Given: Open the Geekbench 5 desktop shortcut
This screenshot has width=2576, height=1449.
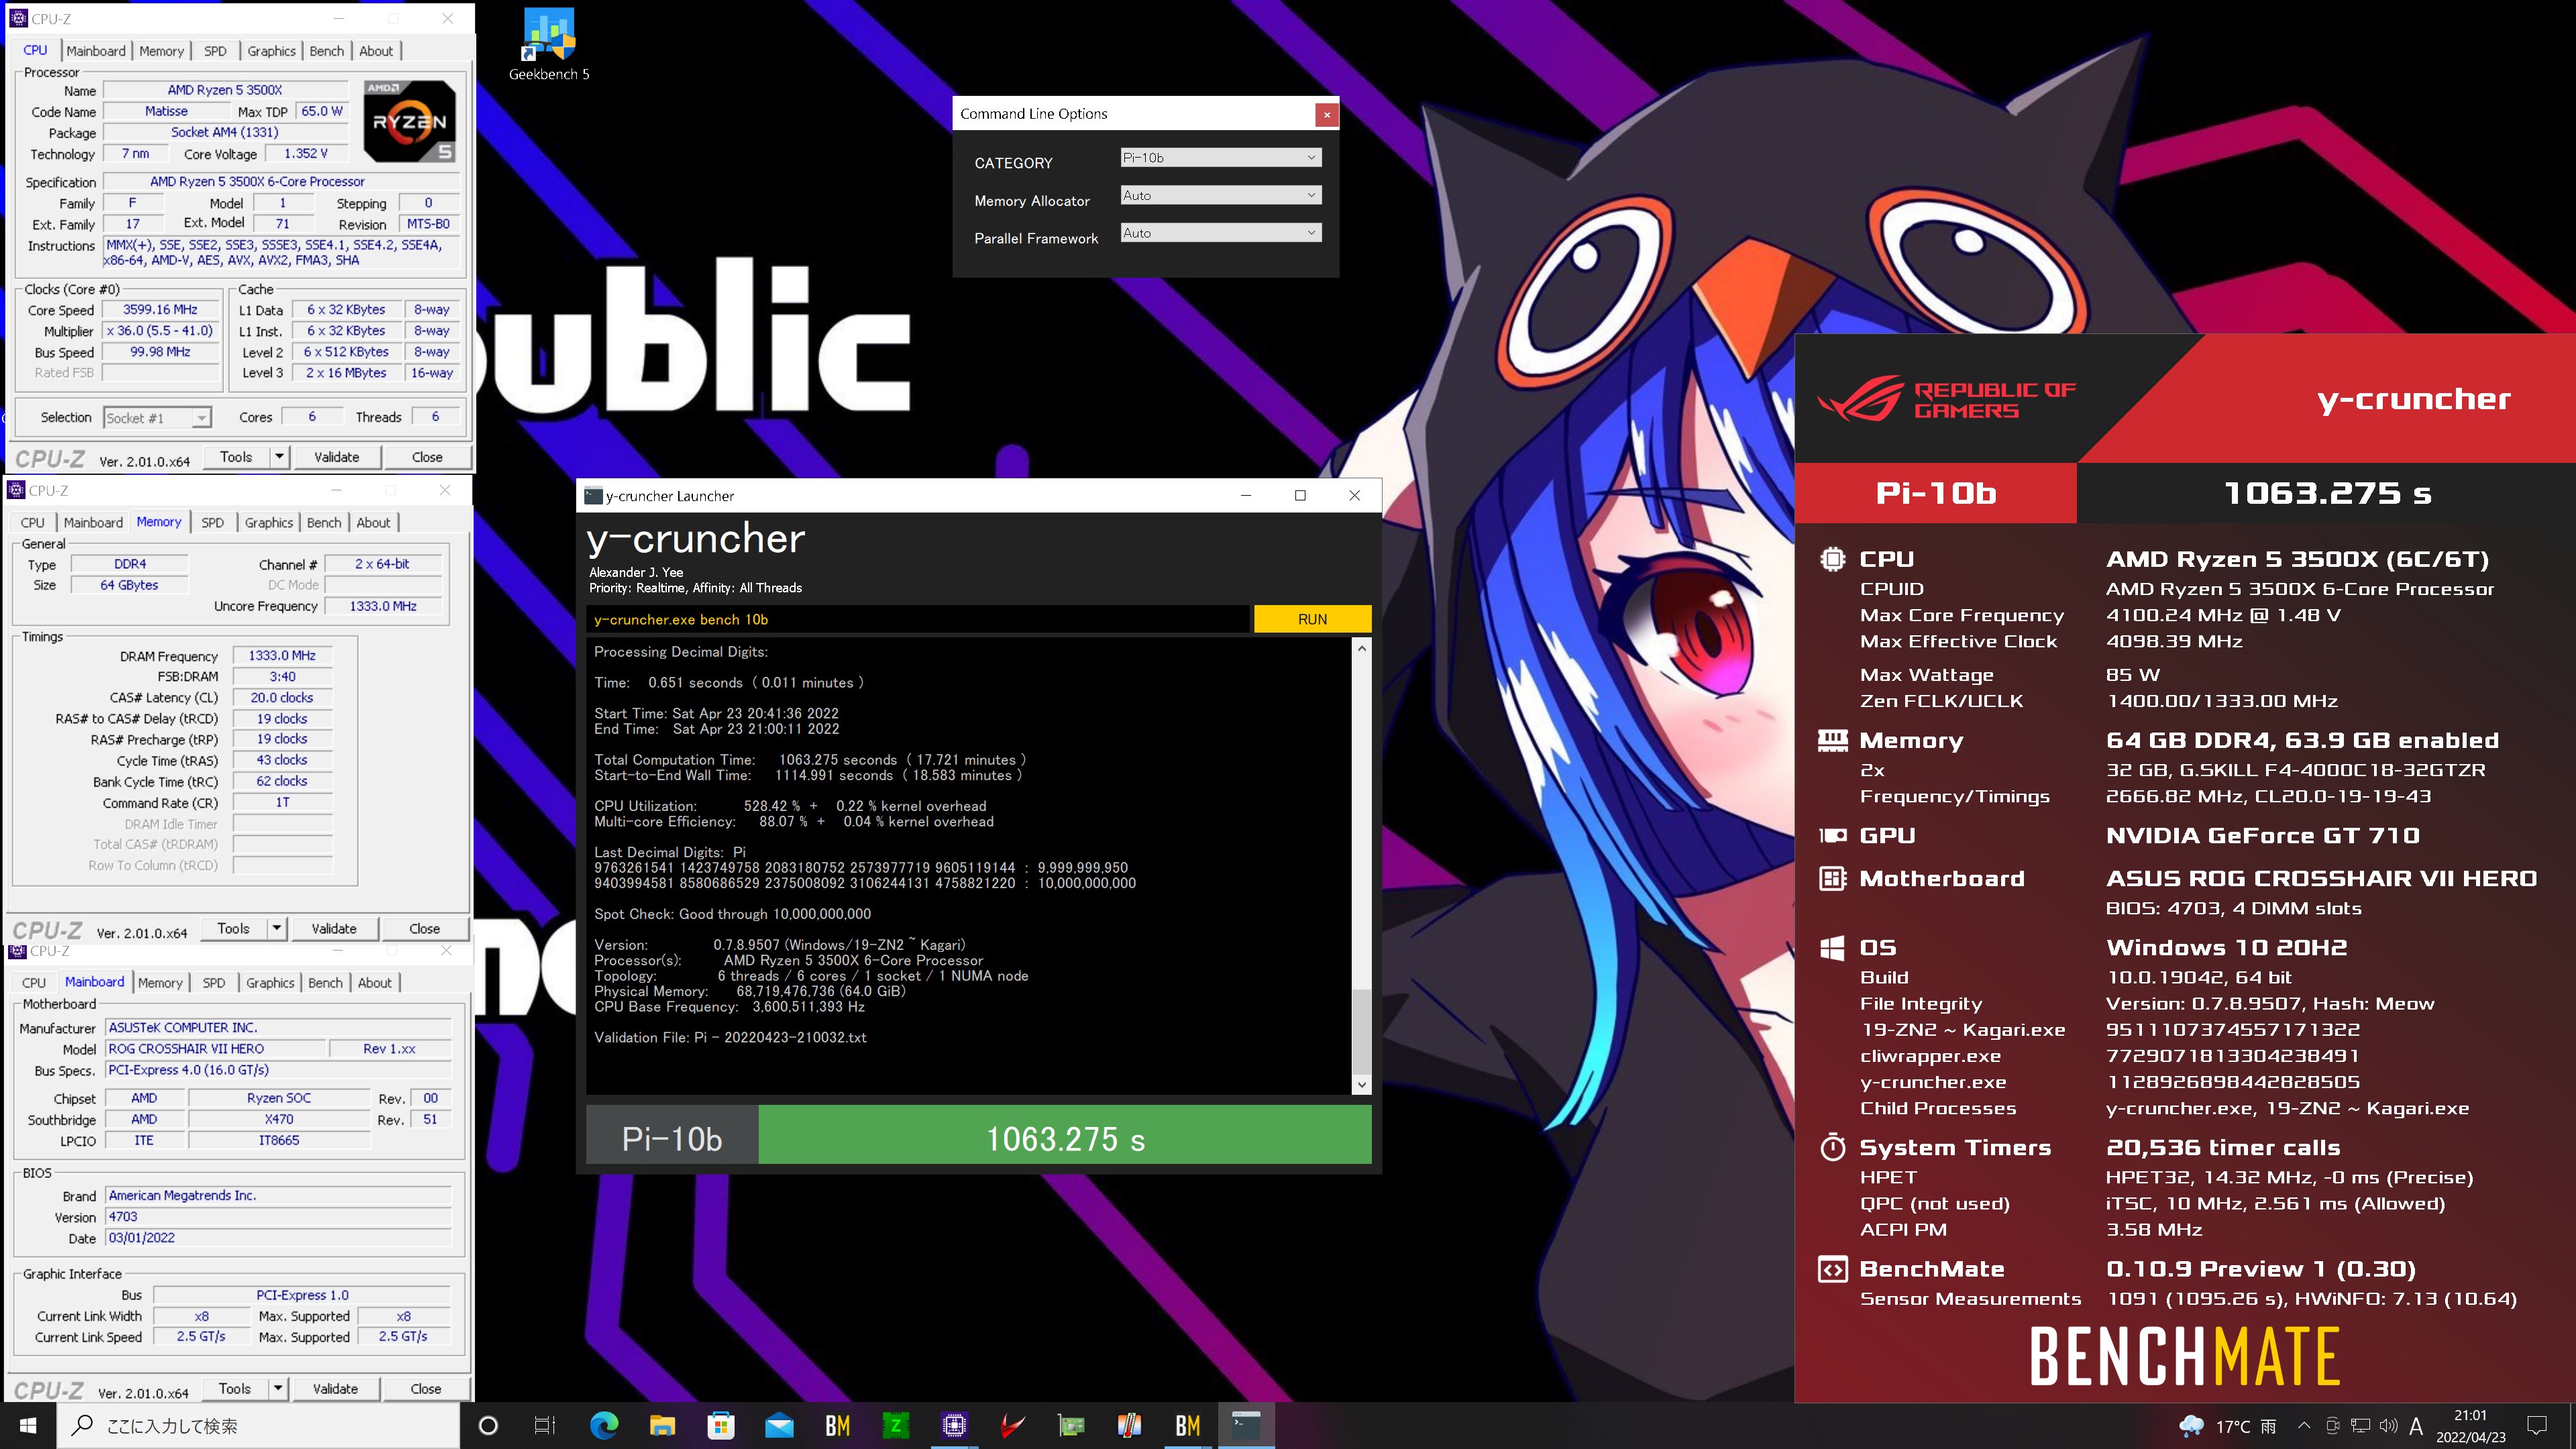Looking at the screenshot, I should click(549, 46).
